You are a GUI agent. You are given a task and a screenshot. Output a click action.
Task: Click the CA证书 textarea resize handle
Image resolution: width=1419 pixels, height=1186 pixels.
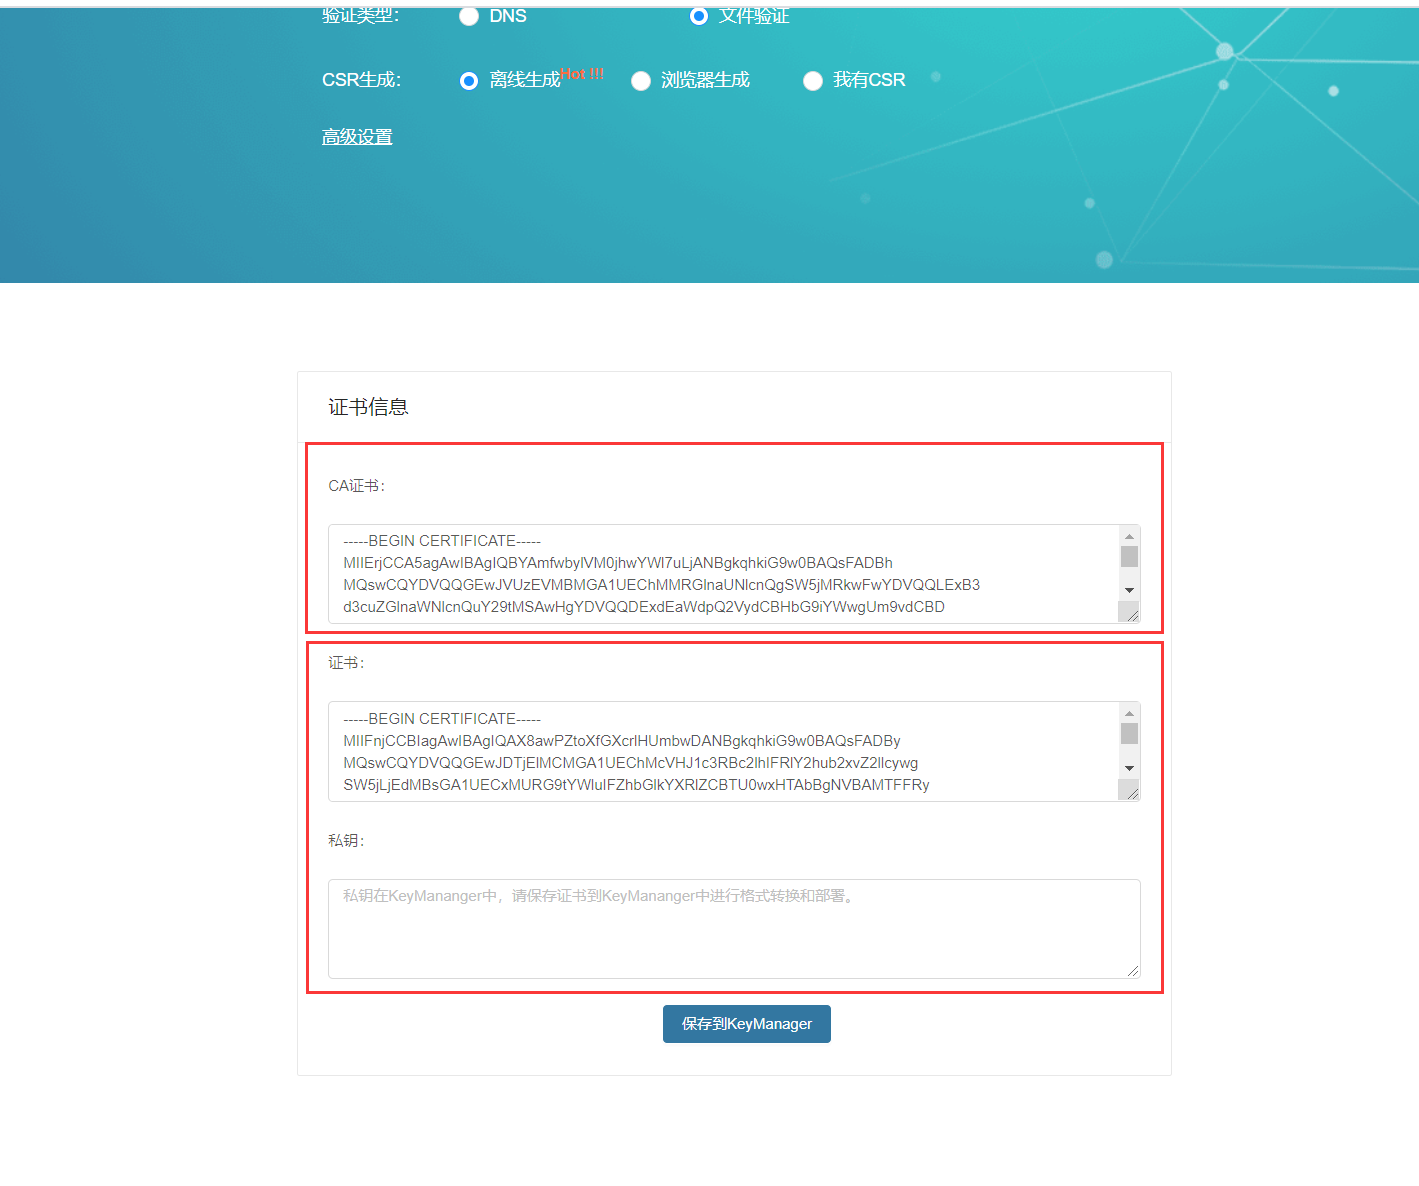click(1131, 615)
